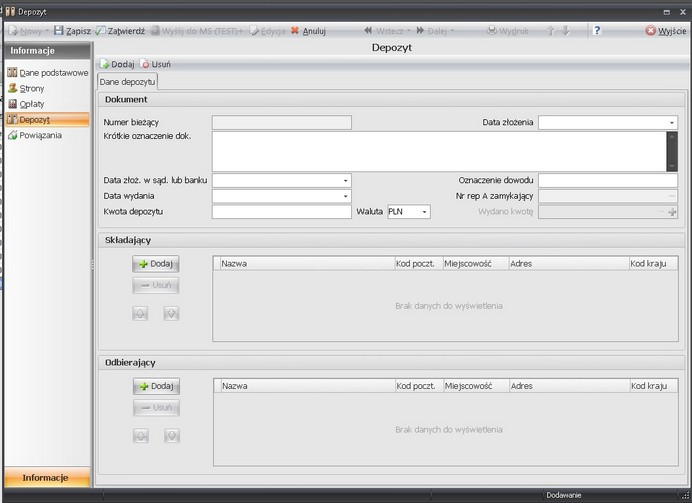Open Data złoż. w sąd. lub banku dropdown
692x503 pixels.
click(x=346, y=181)
